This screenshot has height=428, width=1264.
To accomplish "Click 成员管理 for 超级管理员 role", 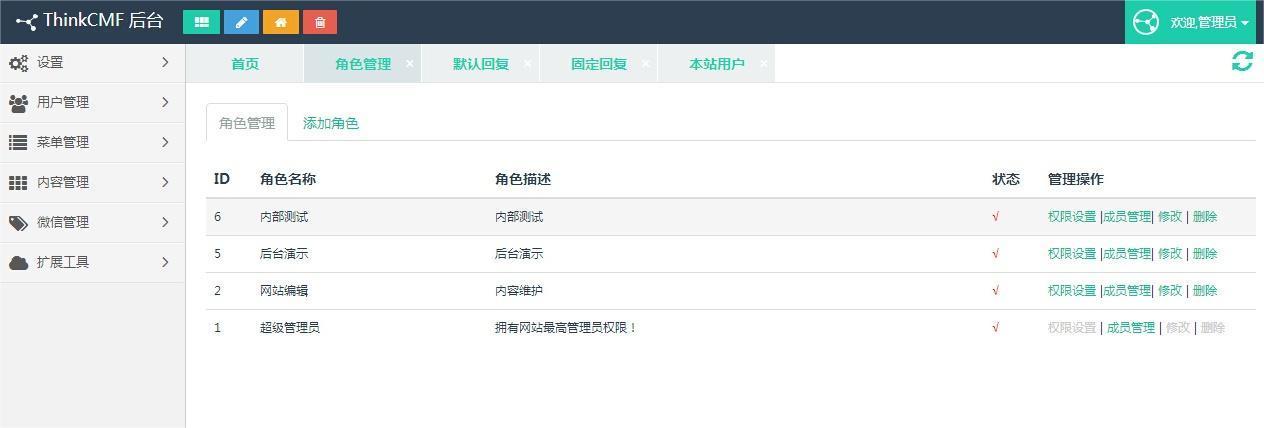I will 1130,328.
